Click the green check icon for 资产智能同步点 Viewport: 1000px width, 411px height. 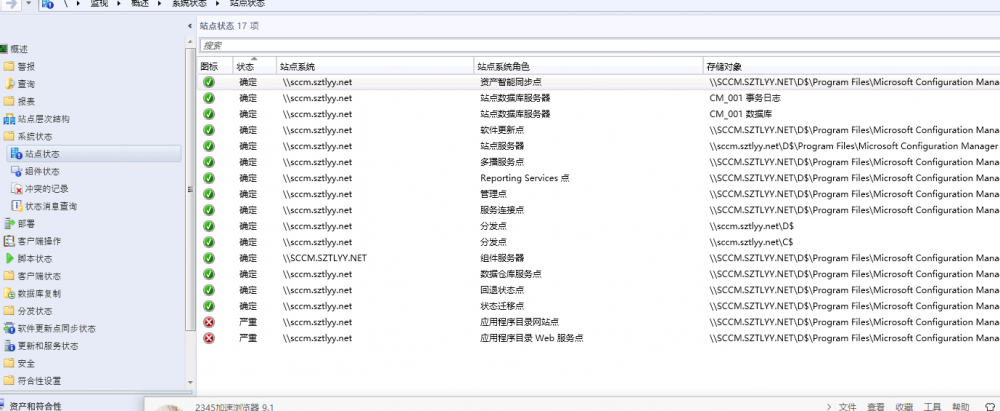[209, 82]
